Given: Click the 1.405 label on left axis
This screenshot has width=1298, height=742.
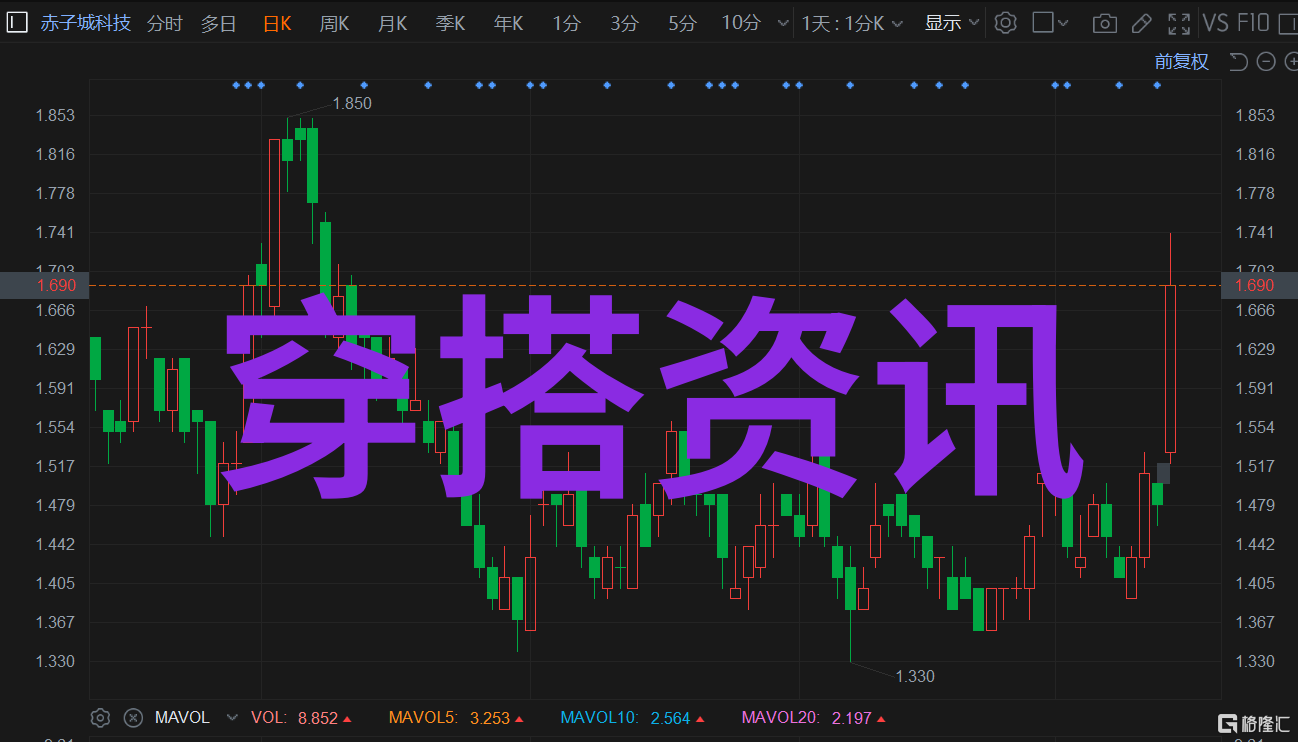Looking at the screenshot, I should pyautogui.click(x=55, y=583).
